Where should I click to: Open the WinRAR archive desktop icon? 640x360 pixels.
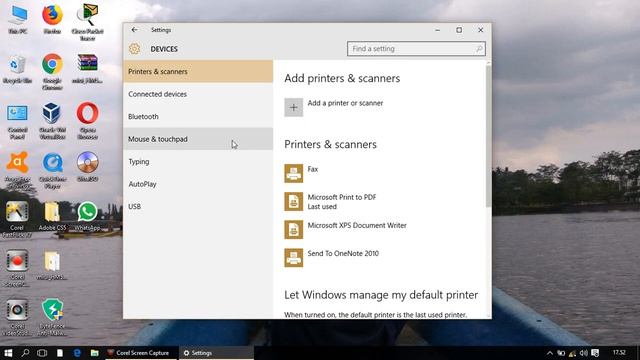point(87,69)
